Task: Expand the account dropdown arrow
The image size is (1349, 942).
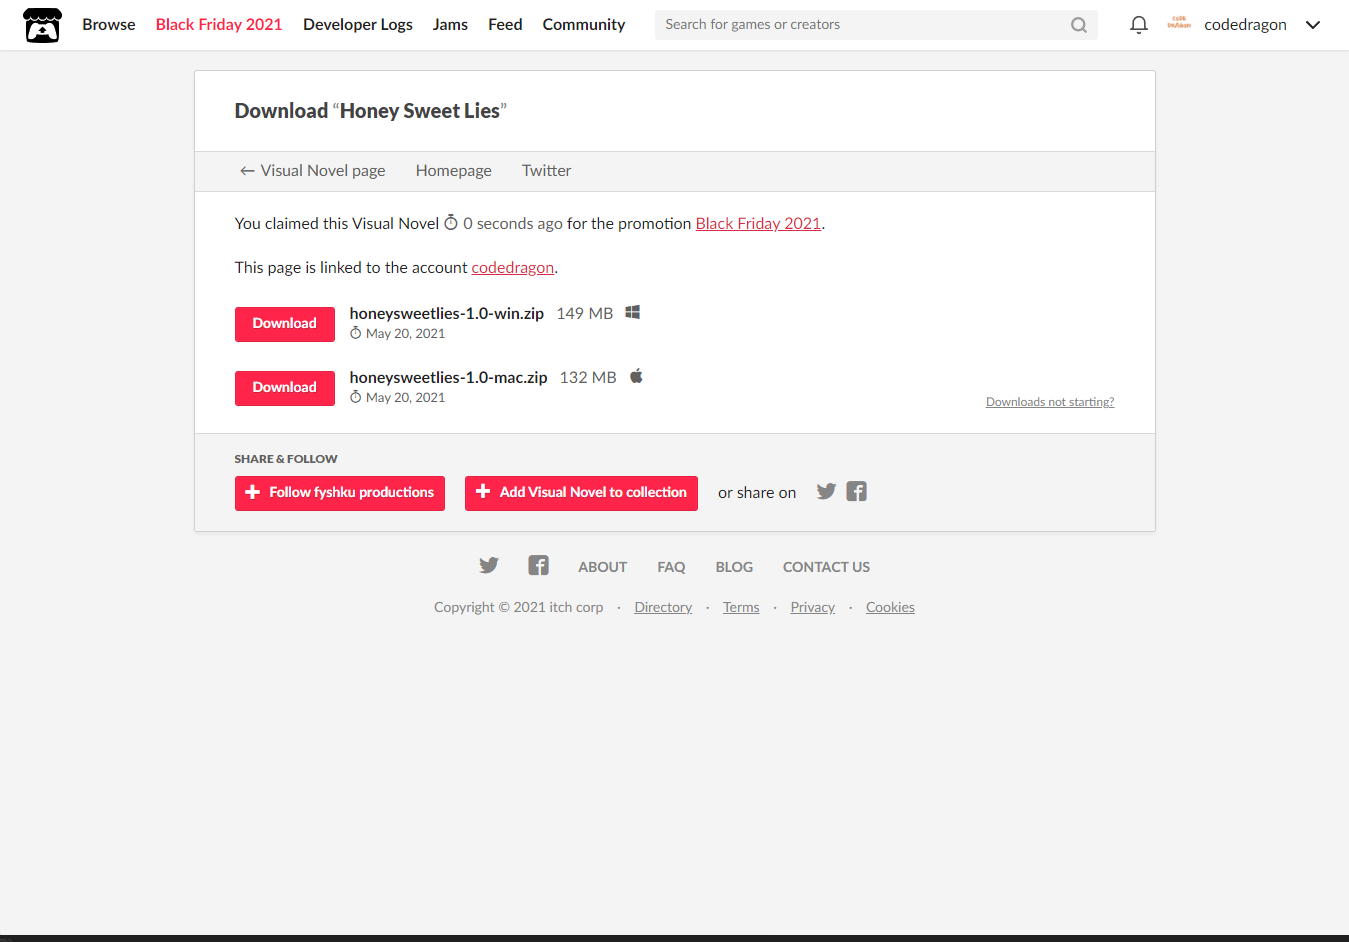Action: pos(1313,25)
